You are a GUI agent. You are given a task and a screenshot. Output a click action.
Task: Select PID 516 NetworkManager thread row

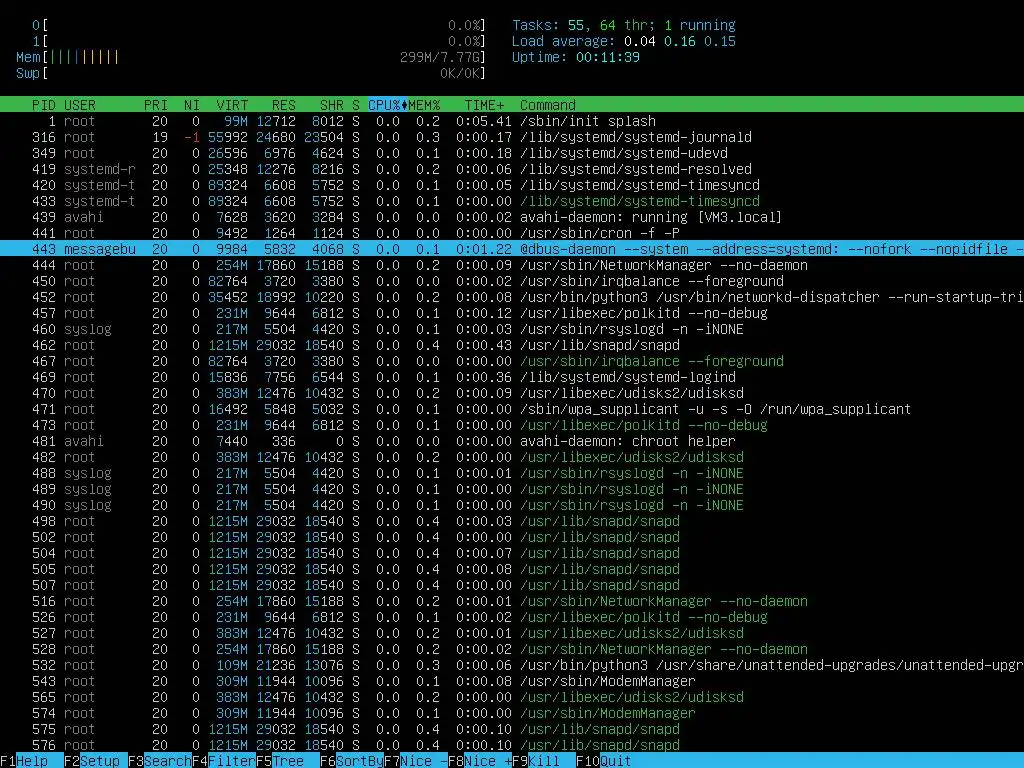pyautogui.click(x=512, y=601)
